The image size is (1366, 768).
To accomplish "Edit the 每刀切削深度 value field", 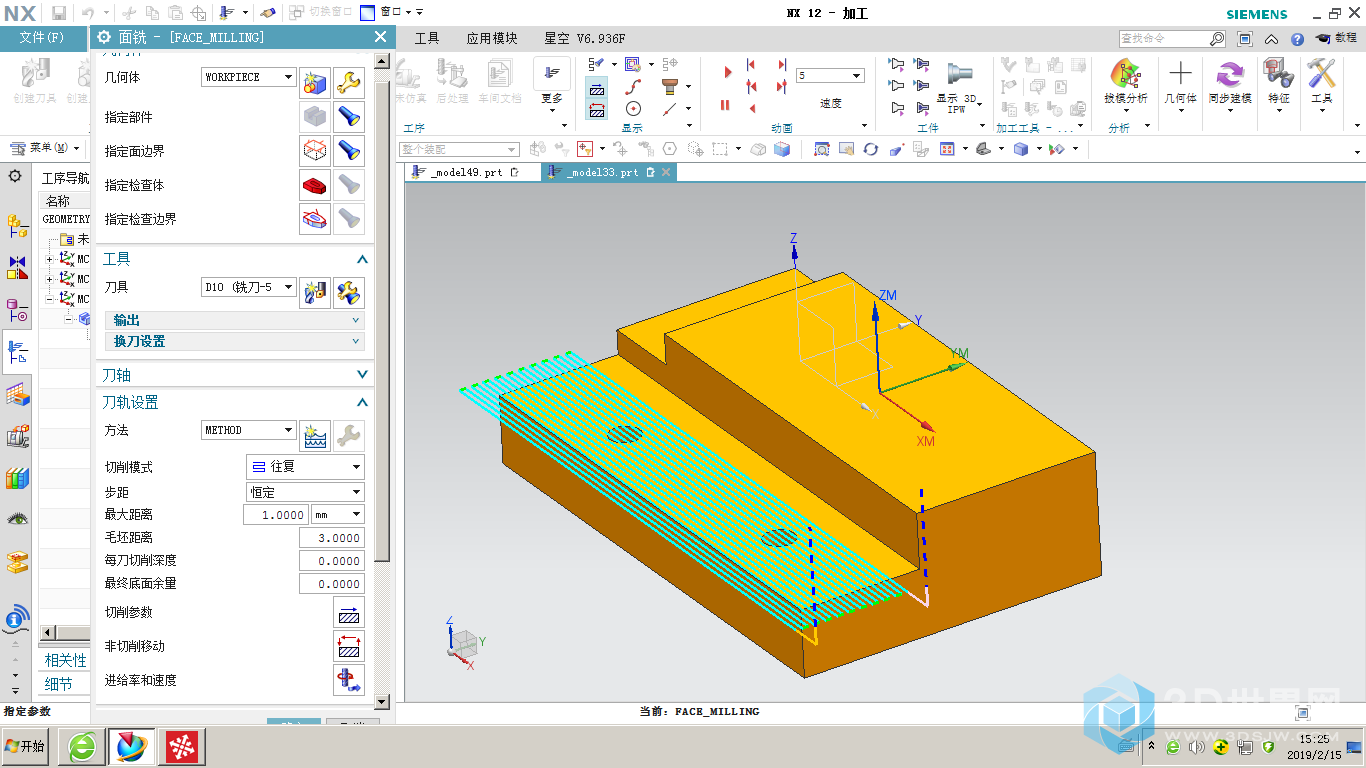I will [332, 561].
